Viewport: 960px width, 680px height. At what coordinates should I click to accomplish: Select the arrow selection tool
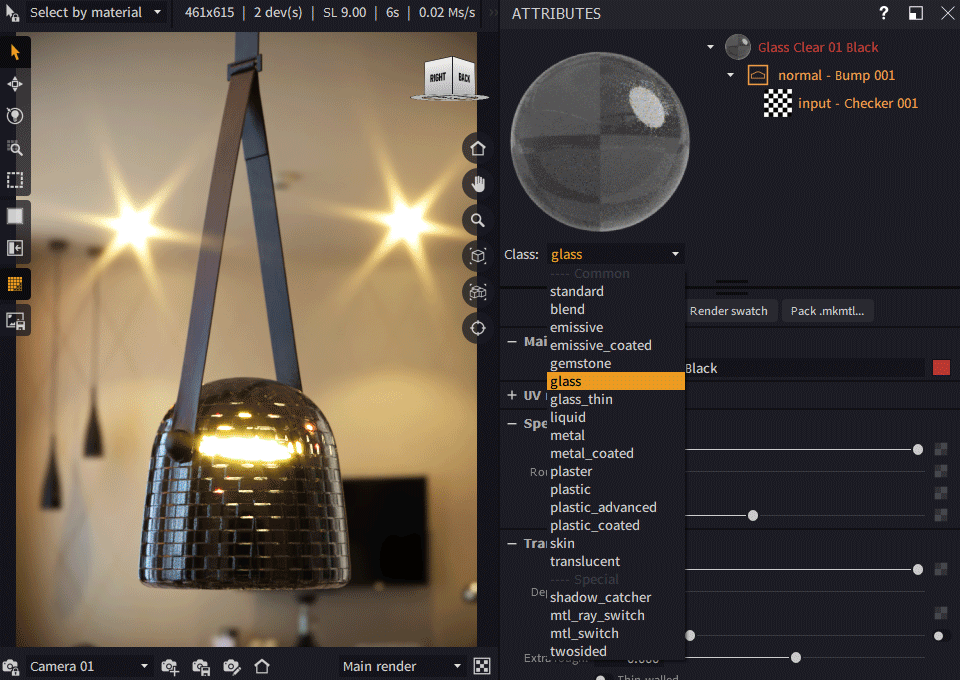(x=15, y=52)
